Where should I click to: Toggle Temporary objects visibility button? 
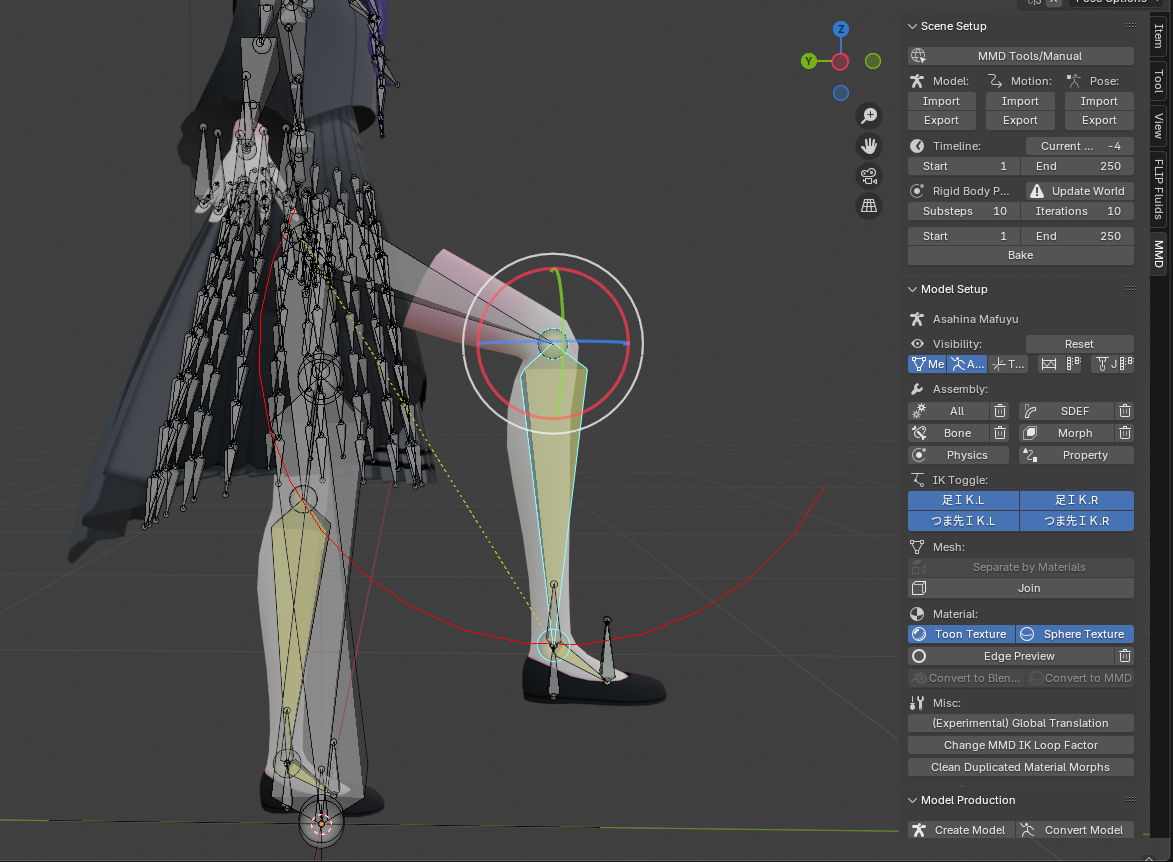[x=1008, y=364]
